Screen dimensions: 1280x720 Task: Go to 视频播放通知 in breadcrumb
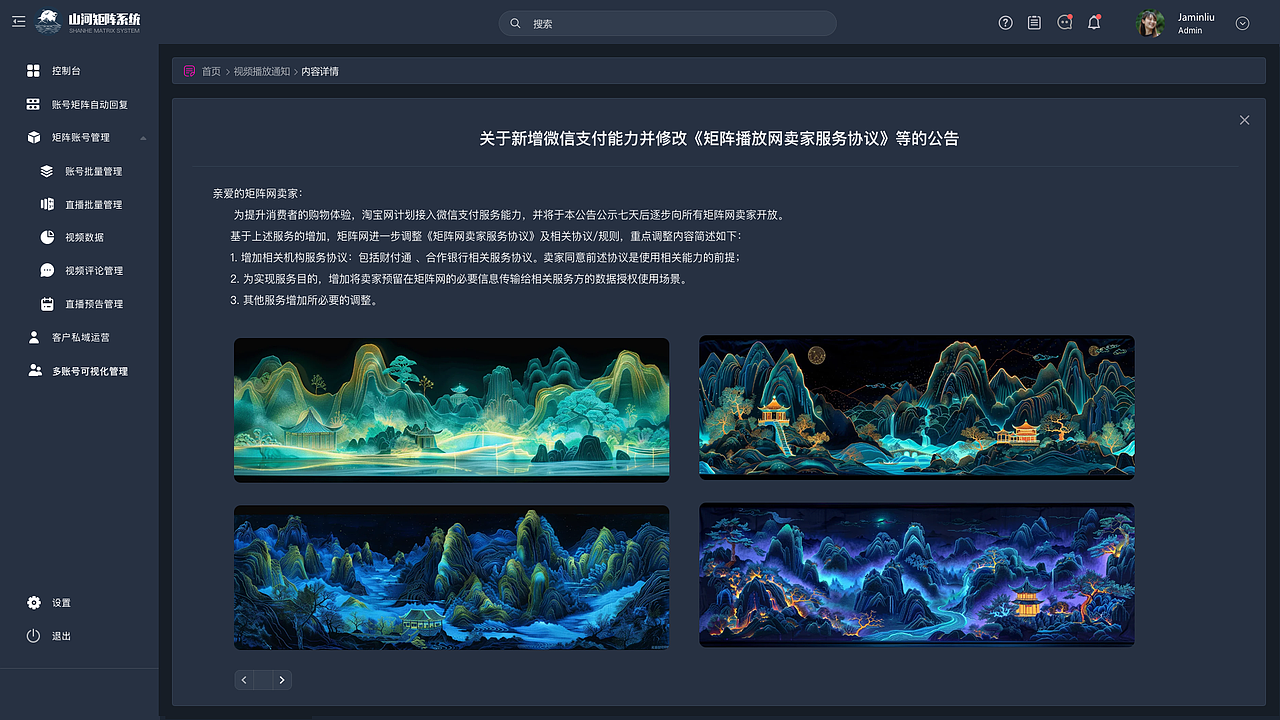(x=262, y=72)
